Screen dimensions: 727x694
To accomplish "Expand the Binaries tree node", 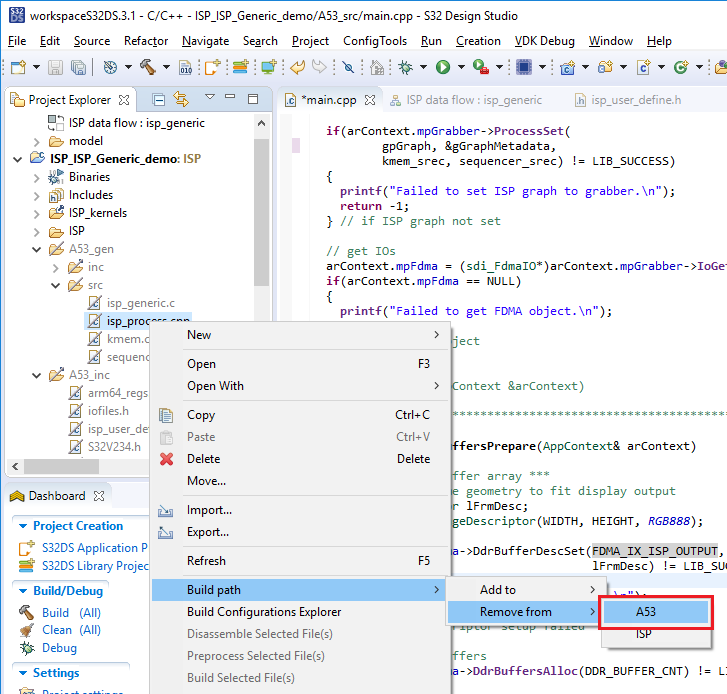I will pyautogui.click(x=37, y=177).
